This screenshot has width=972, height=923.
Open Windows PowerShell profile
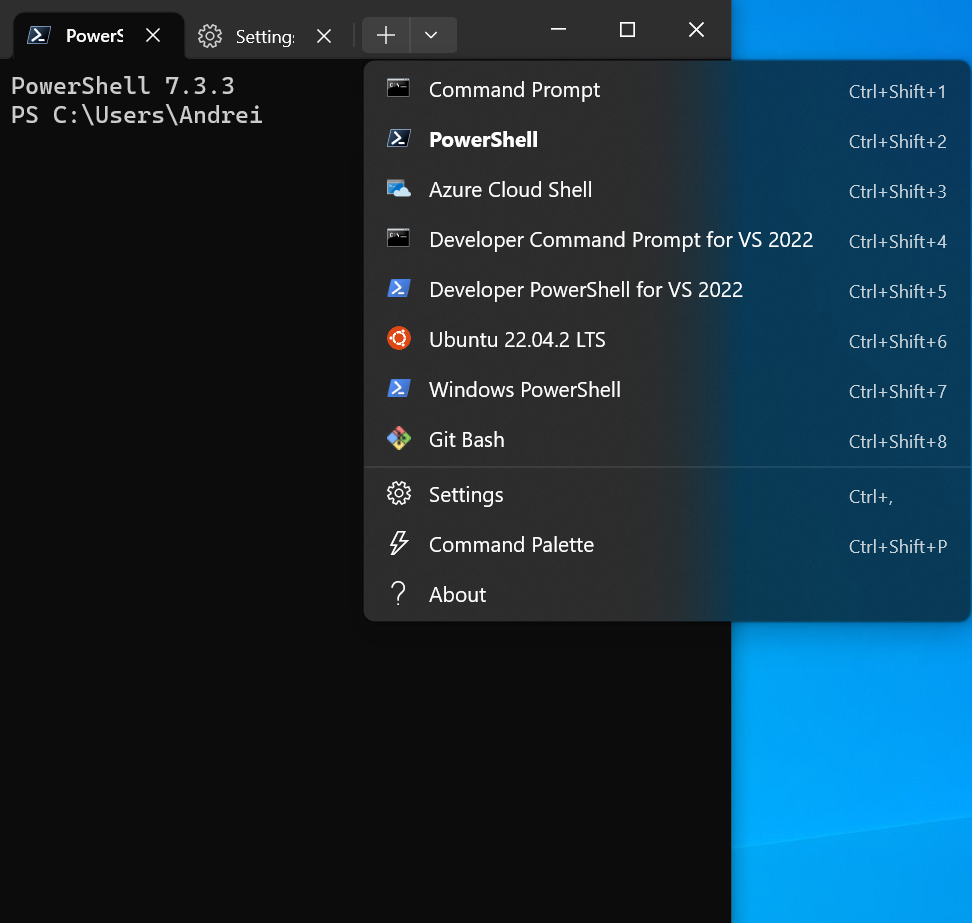(666, 389)
